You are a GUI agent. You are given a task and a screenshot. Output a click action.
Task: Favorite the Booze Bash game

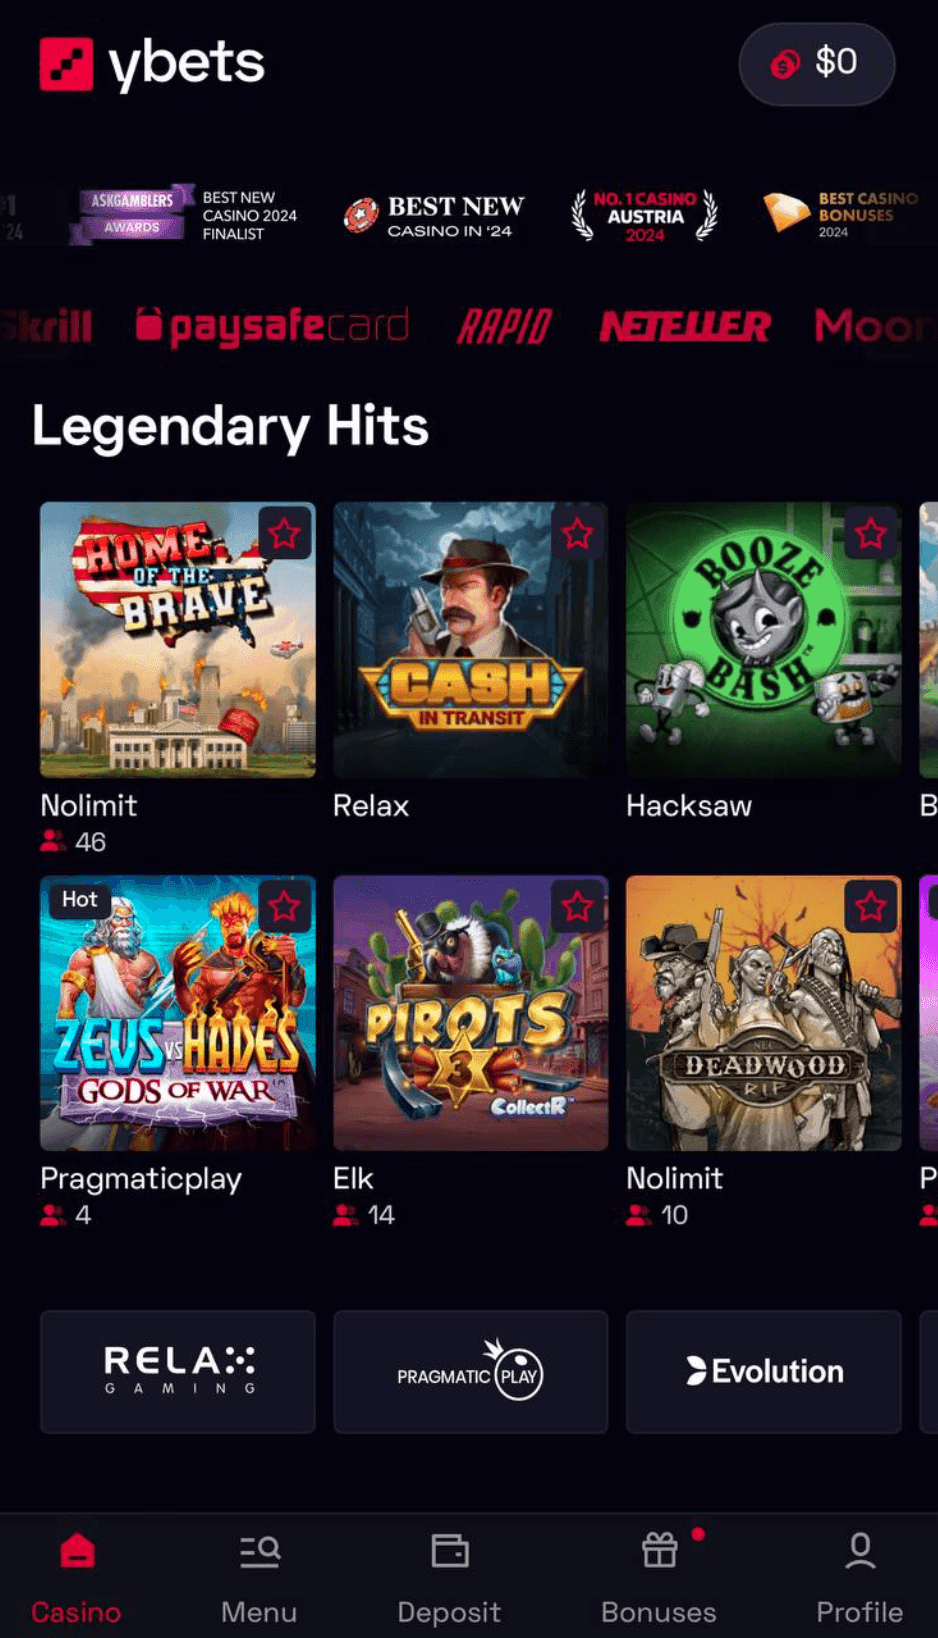coord(871,534)
